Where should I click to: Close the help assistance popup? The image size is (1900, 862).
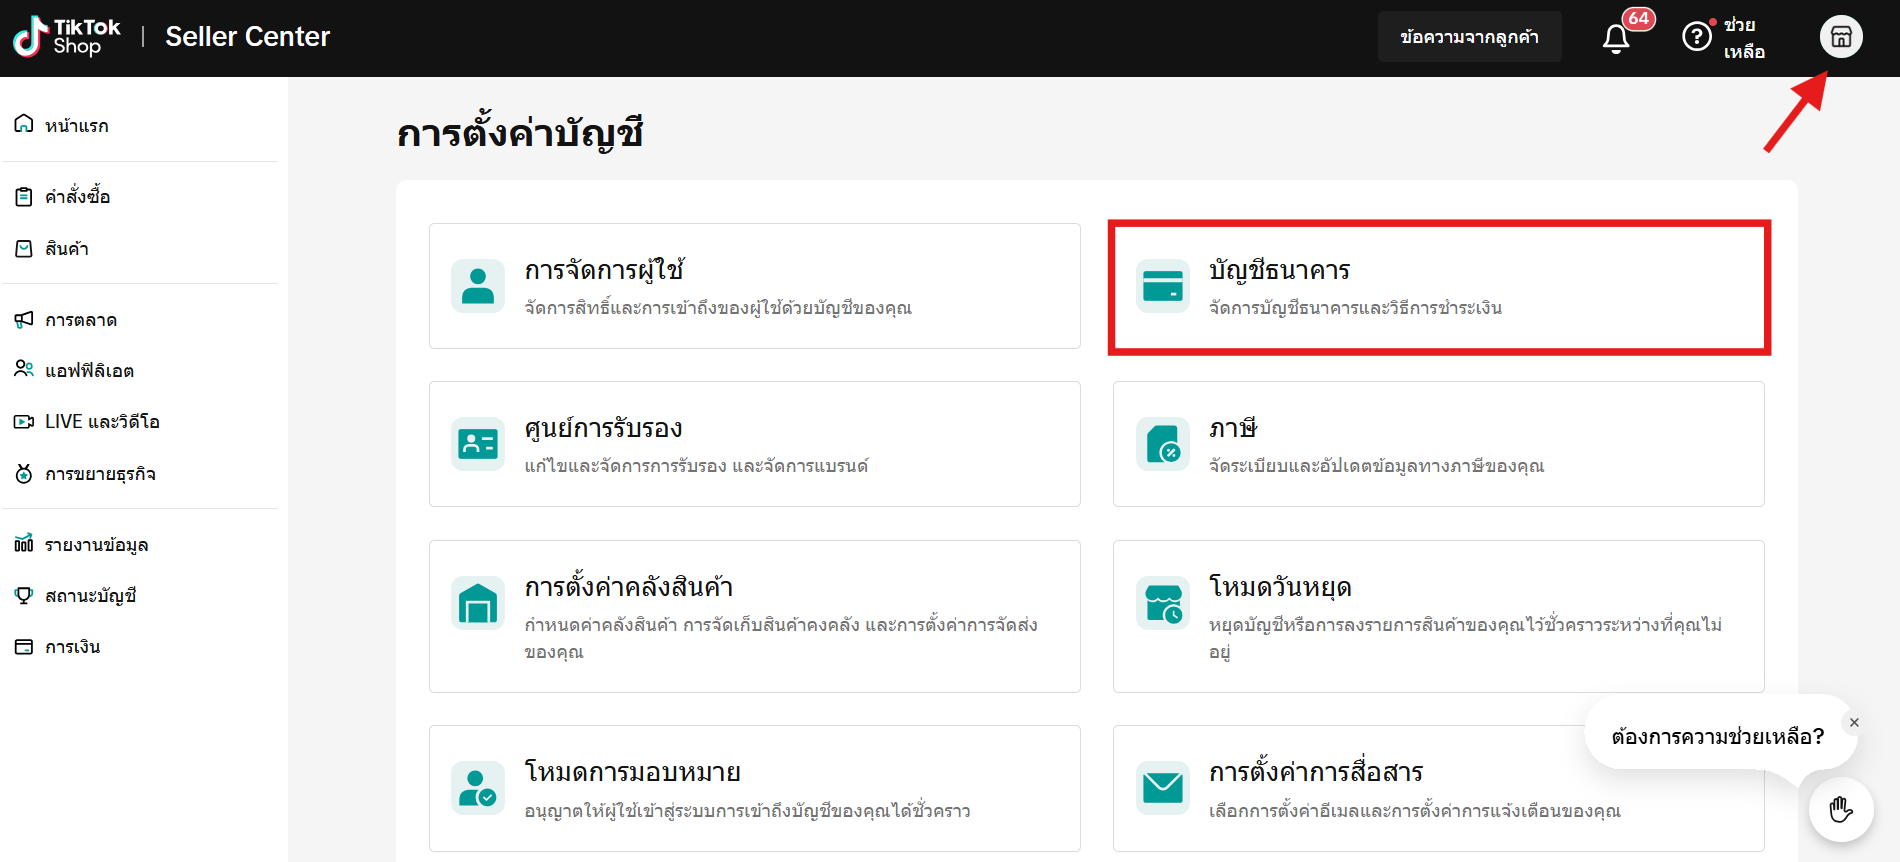tap(1854, 722)
